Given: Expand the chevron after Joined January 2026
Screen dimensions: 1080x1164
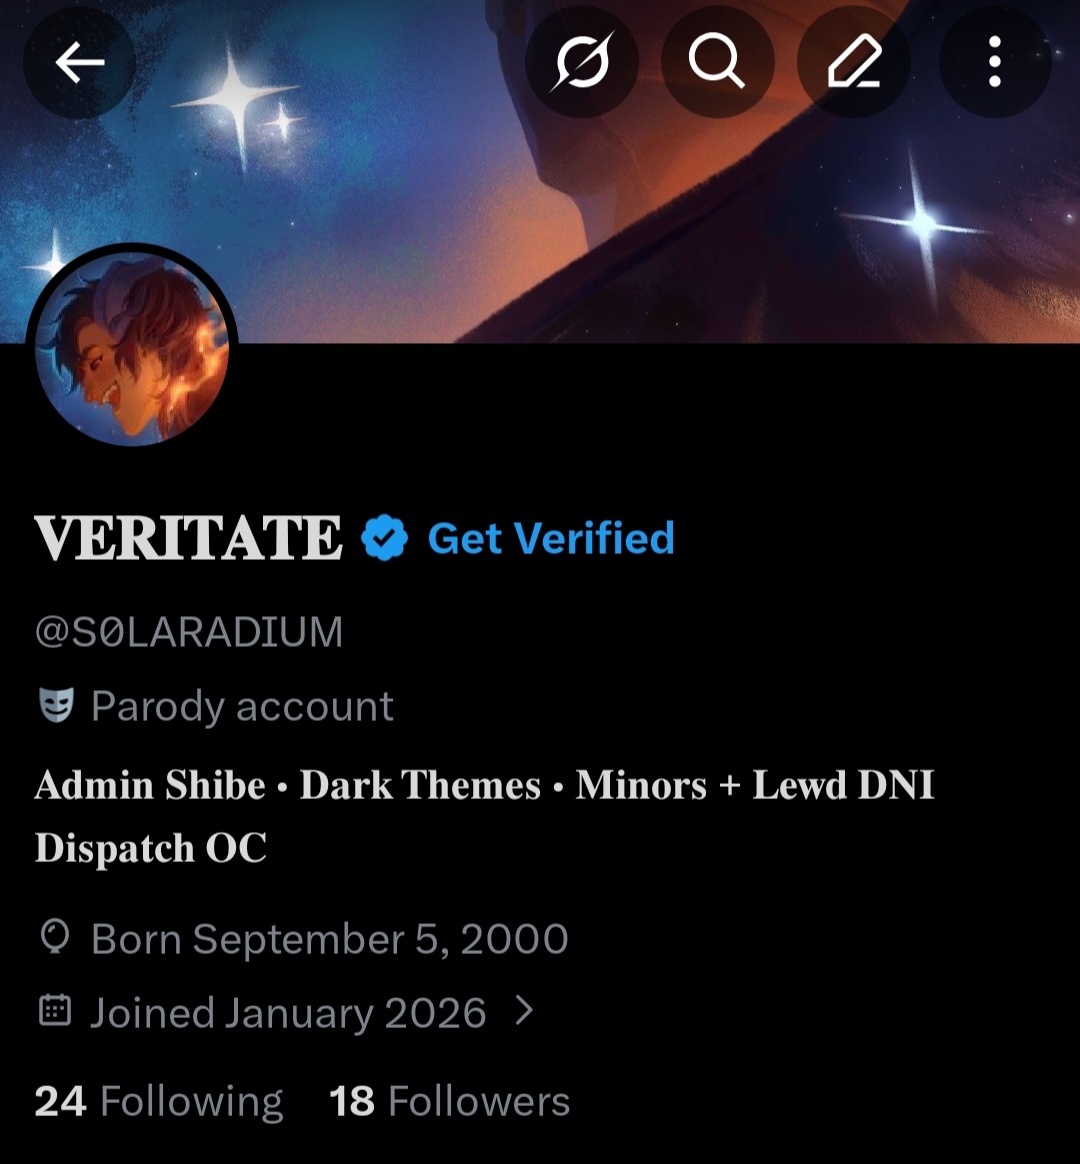Looking at the screenshot, I should pyautogui.click(x=523, y=1012).
